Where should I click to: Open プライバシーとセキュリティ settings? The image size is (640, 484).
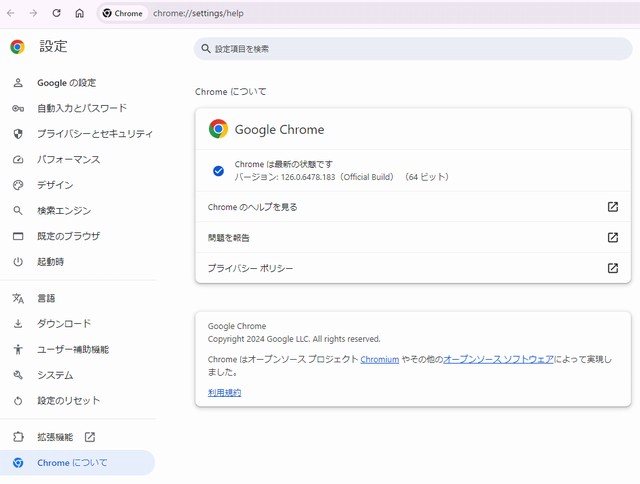coord(78,134)
